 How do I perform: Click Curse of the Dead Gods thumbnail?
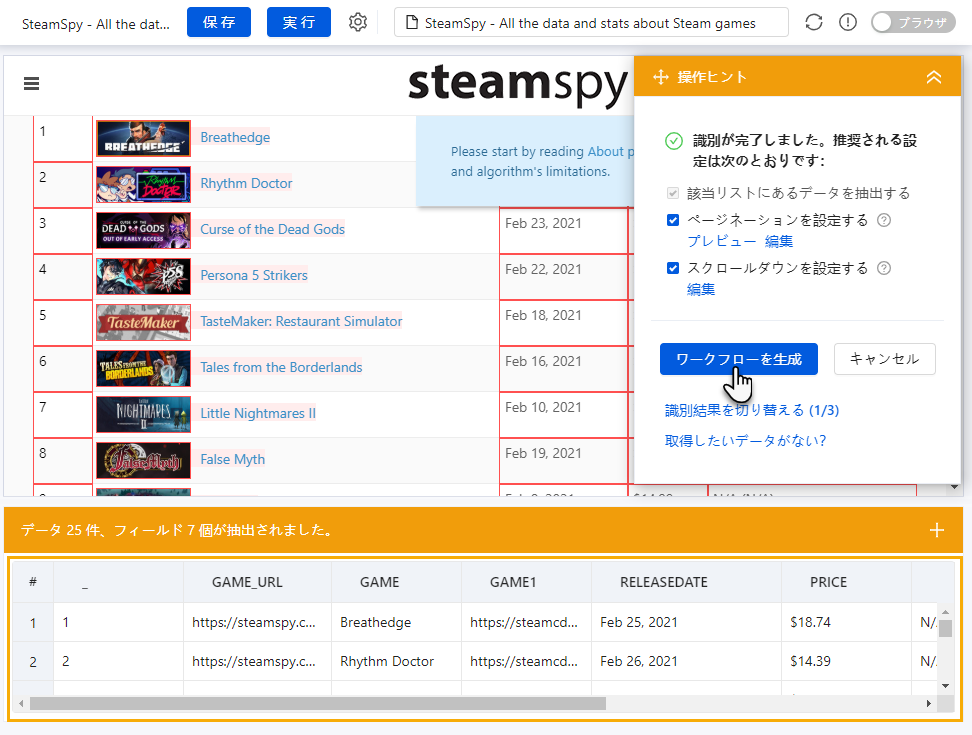coord(143,231)
